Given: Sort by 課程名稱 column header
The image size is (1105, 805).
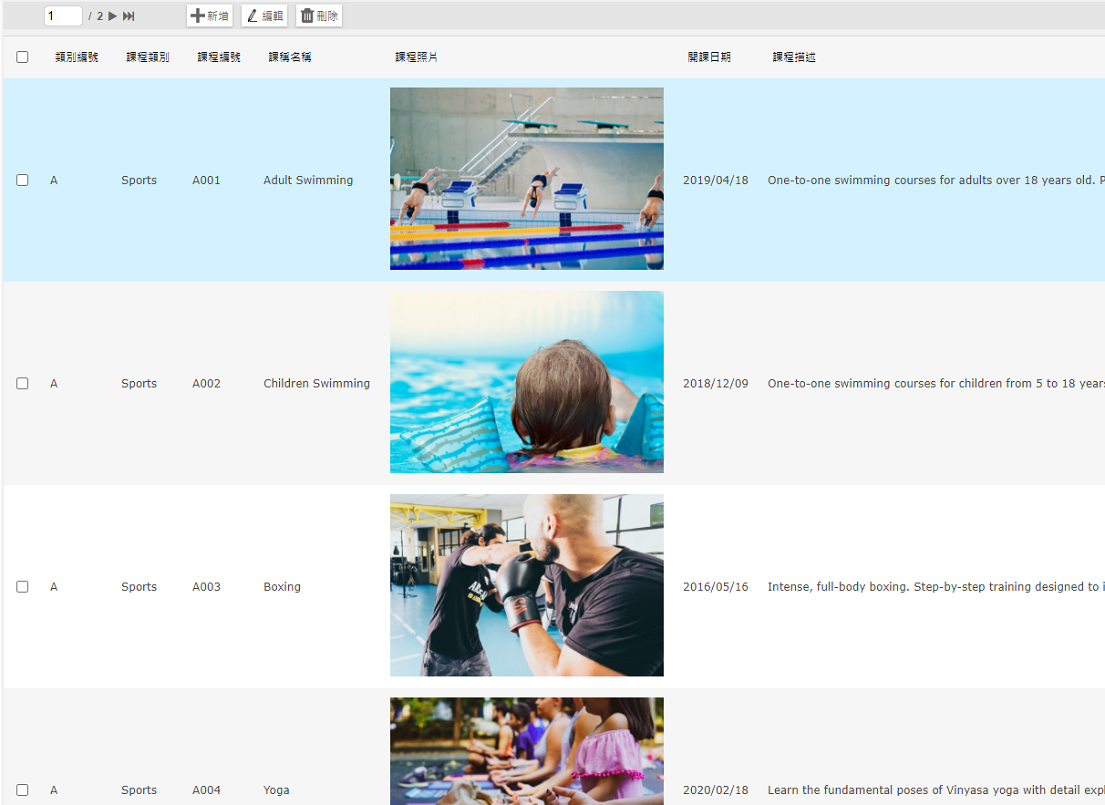Looking at the screenshot, I should 290,57.
